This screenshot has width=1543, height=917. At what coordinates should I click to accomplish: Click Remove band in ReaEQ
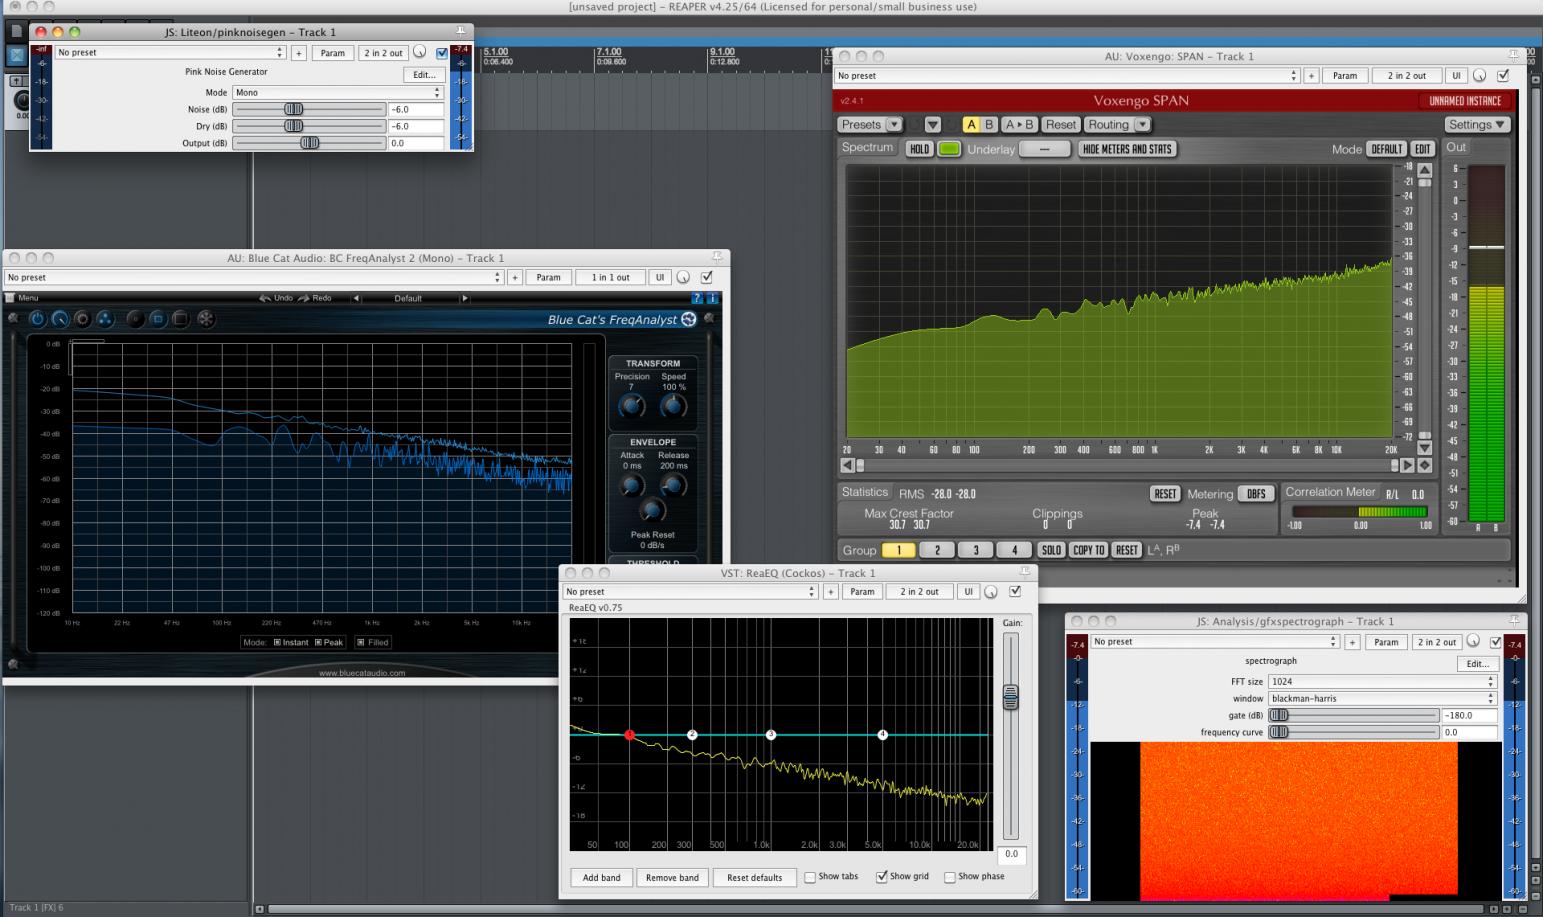point(672,878)
